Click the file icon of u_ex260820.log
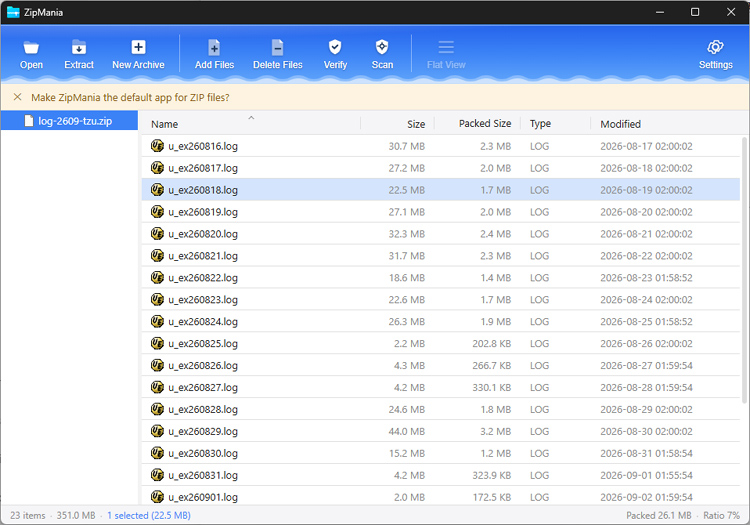The height and width of the screenshot is (525, 750). (157, 234)
